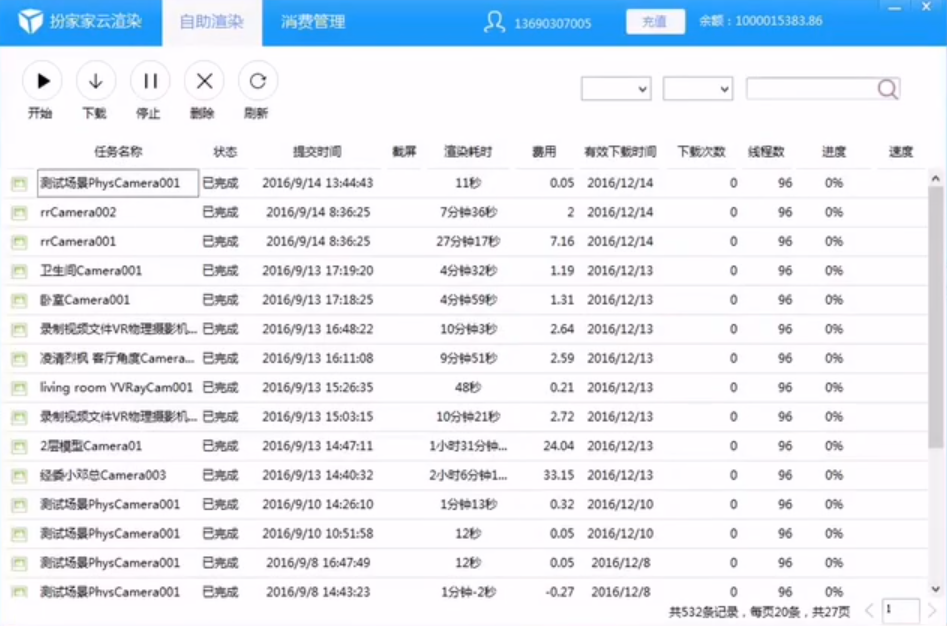The height and width of the screenshot is (626, 947).
Task: Click the 进度 progress column for rrCamera001
Action: click(834, 241)
